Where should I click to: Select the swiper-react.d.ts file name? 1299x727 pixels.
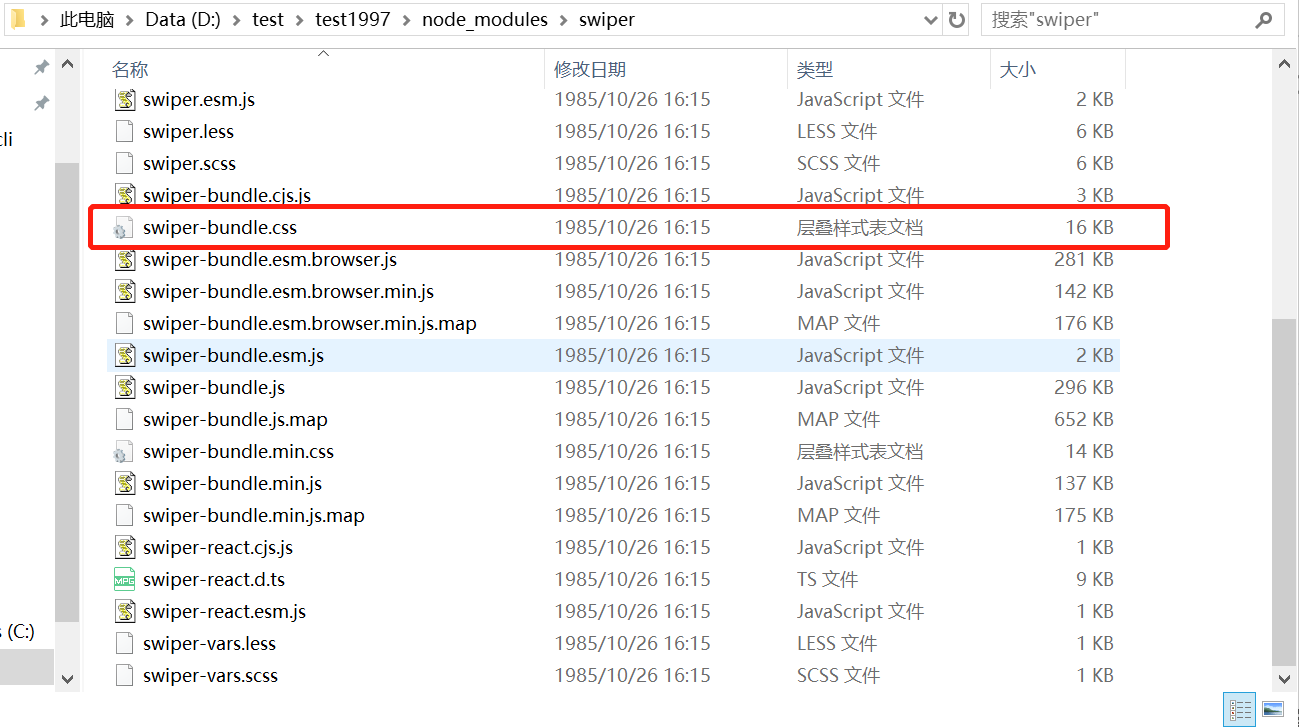(x=214, y=580)
